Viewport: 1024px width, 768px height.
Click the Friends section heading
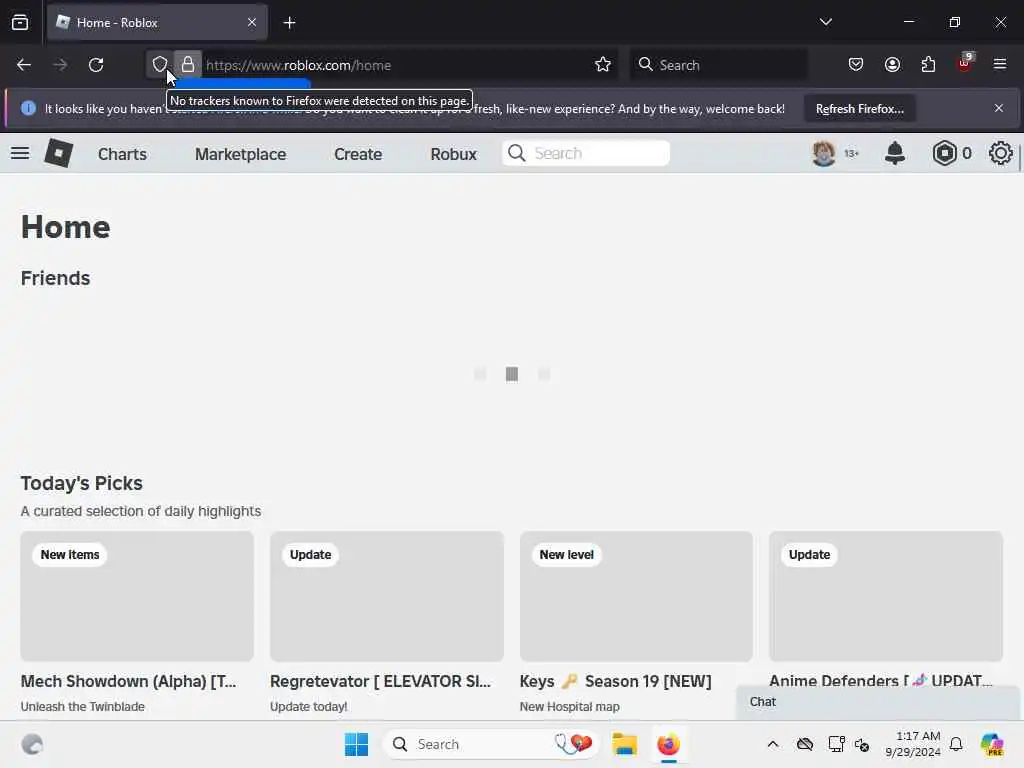[x=56, y=278]
